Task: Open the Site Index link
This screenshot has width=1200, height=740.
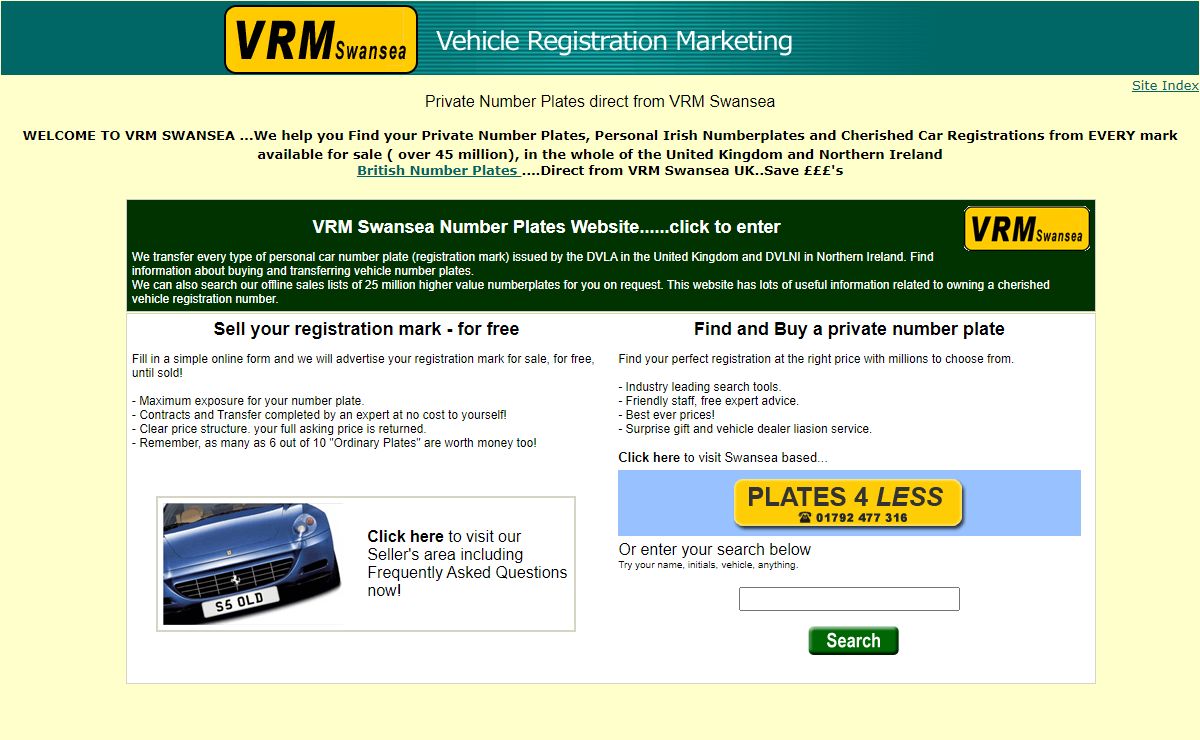Action: click(1165, 86)
